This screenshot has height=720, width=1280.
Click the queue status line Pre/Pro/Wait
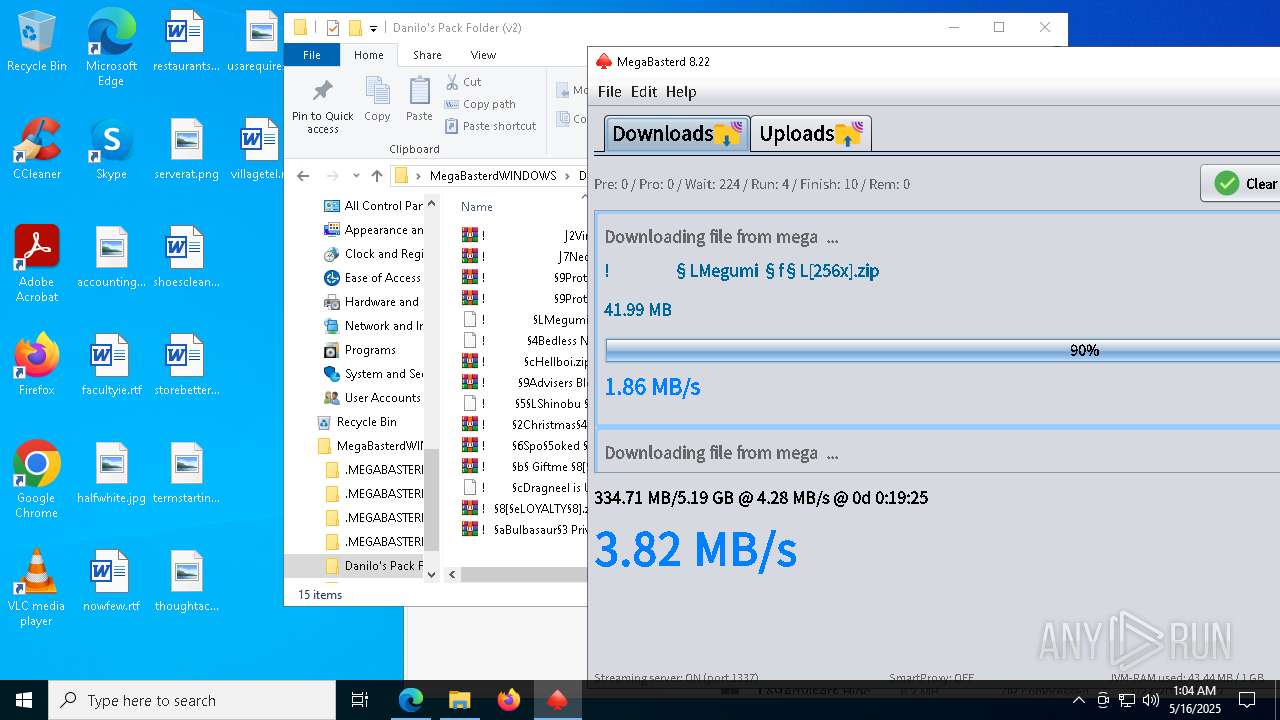[752, 184]
